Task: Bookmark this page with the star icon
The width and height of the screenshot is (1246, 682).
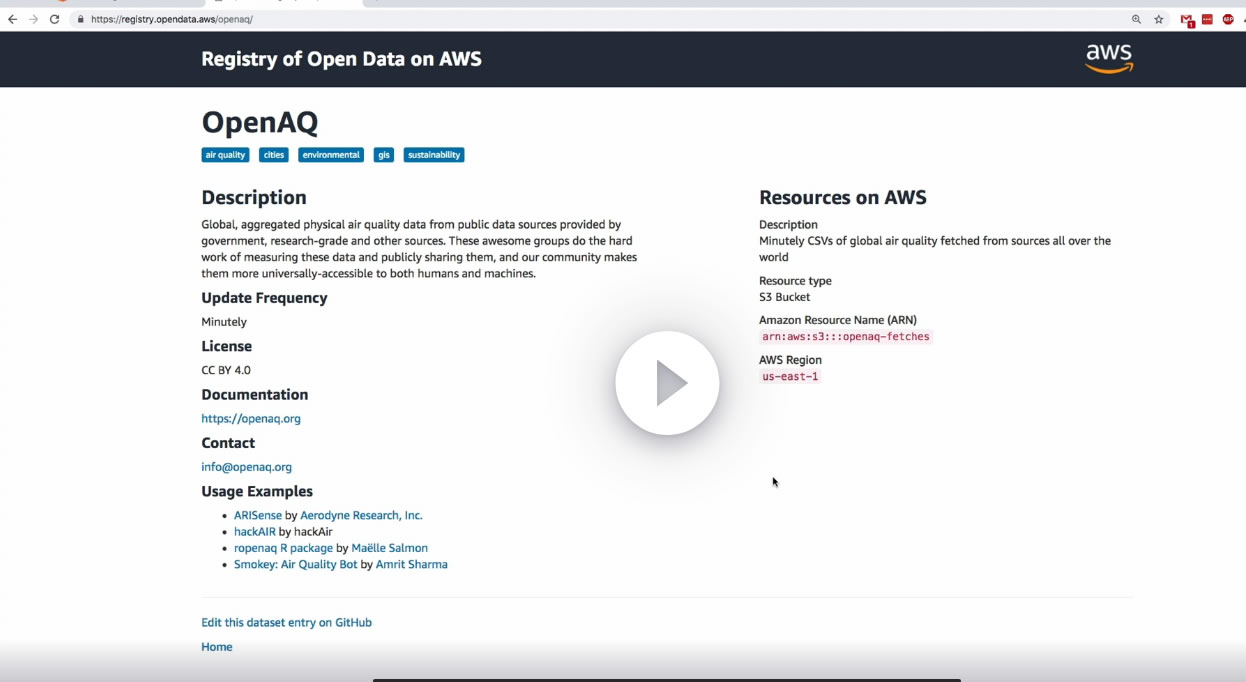Action: tap(1159, 19)
